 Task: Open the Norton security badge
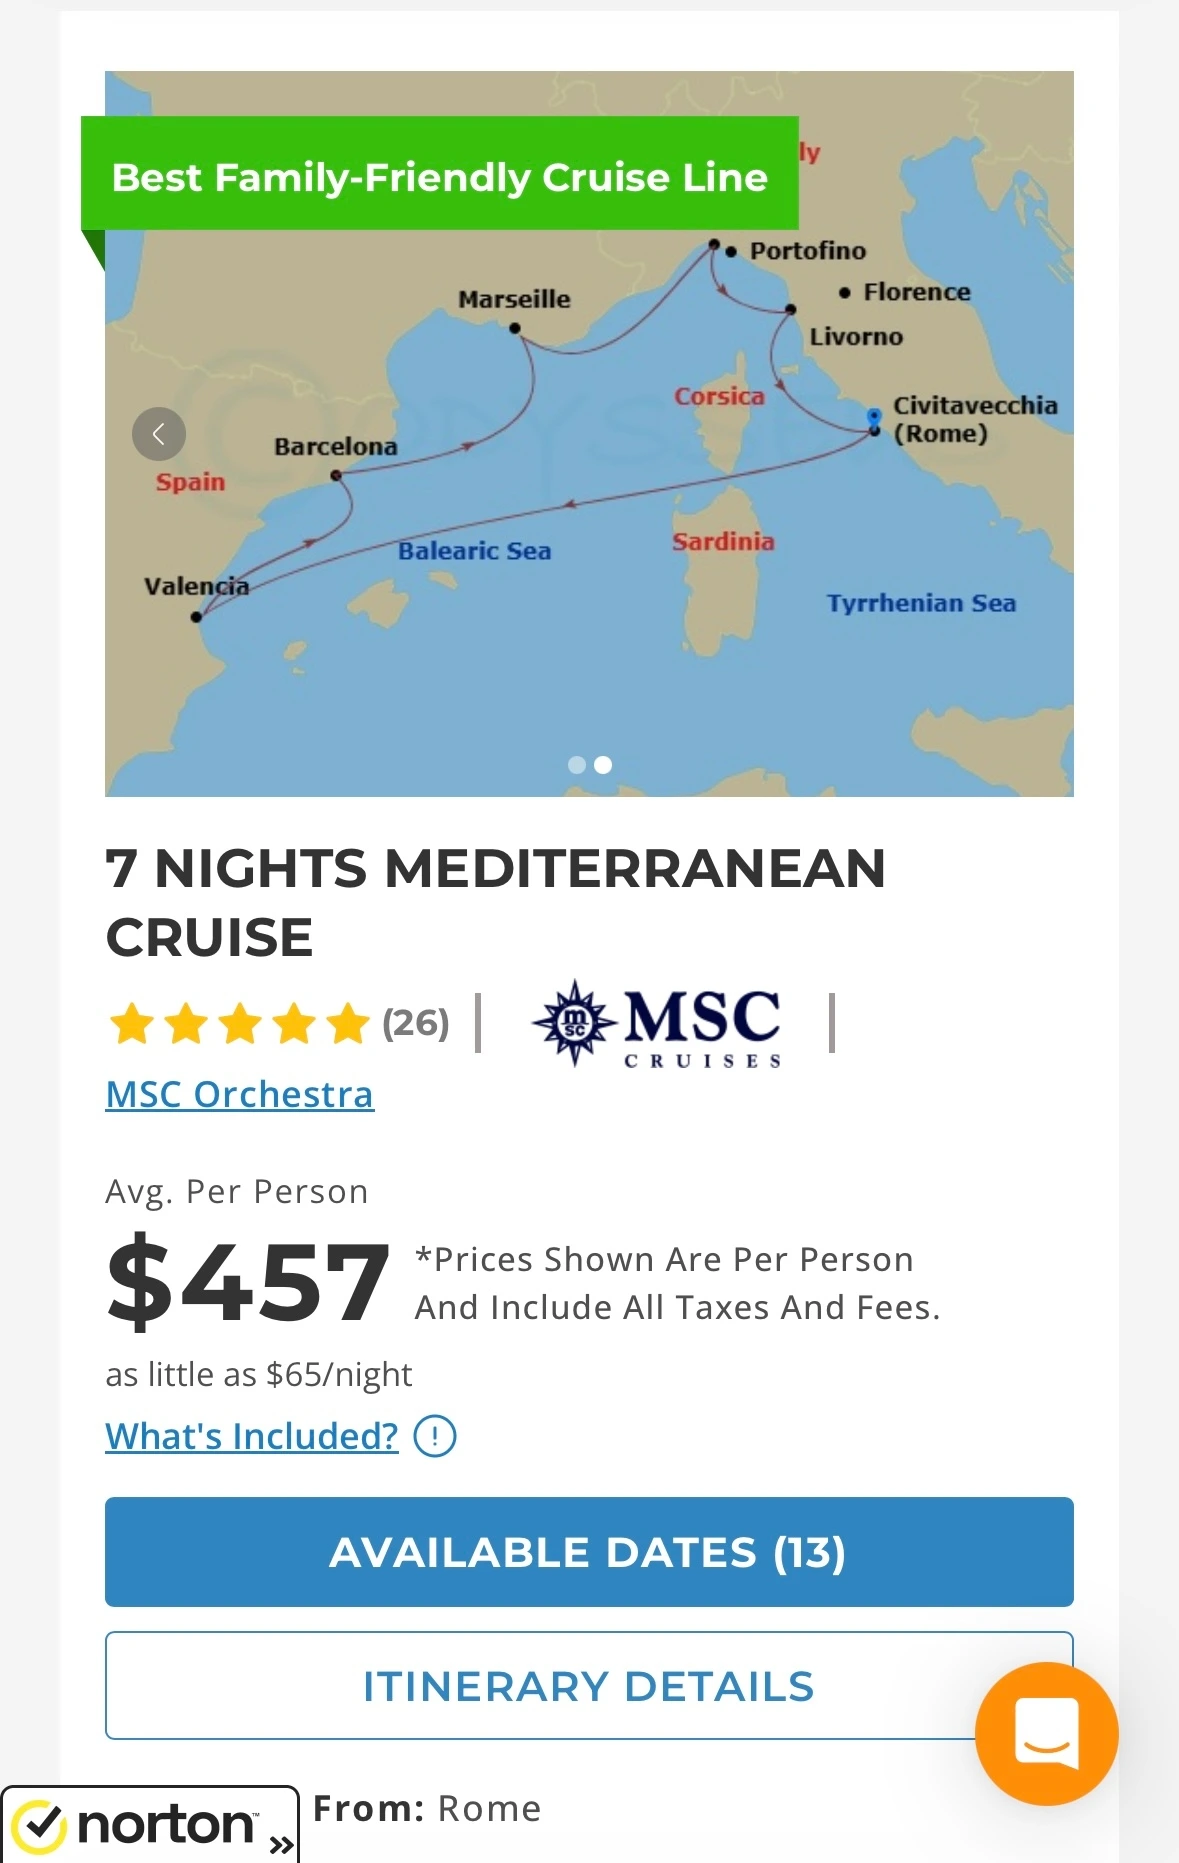pos(150,1824)
